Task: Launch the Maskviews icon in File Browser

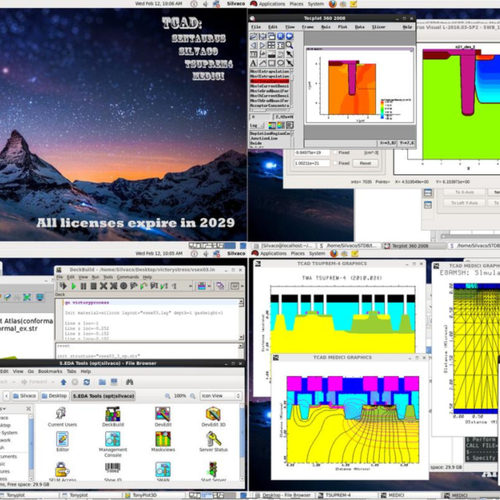Action: [x=163, y=441]
